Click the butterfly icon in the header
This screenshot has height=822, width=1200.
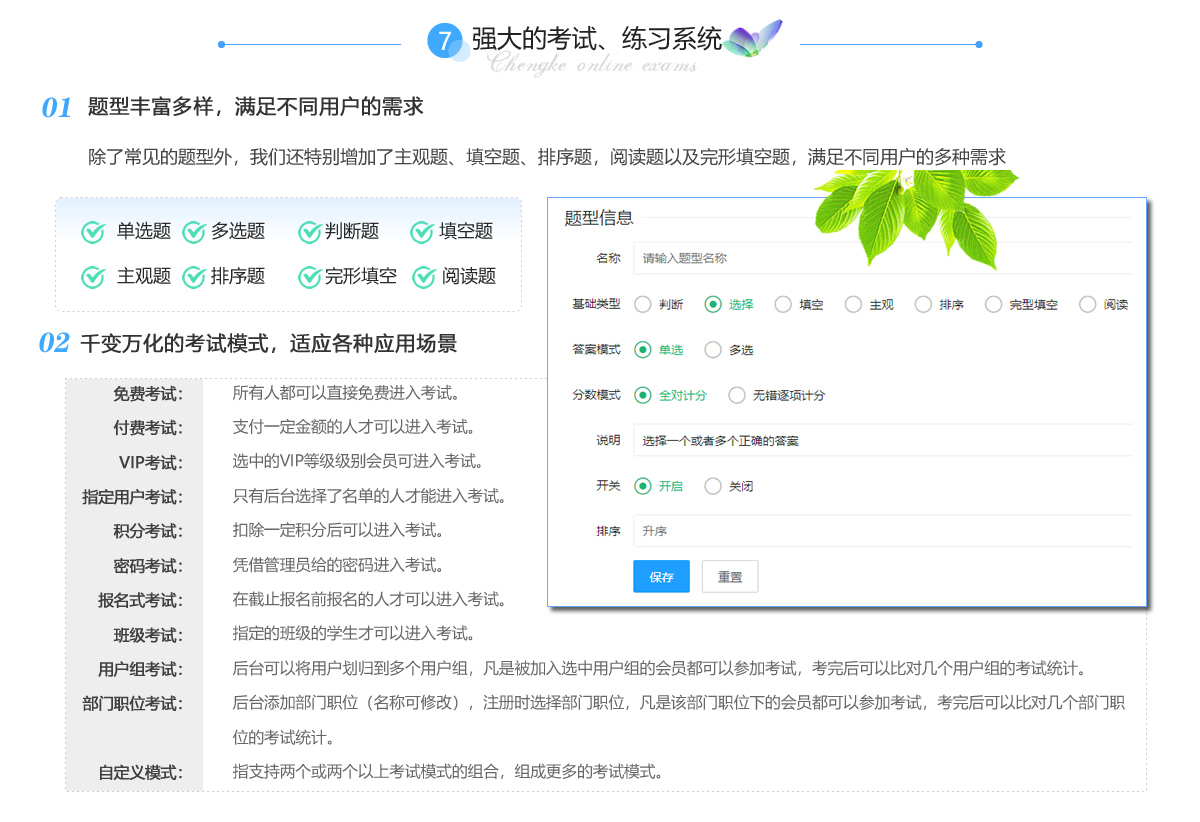point(753,40)
